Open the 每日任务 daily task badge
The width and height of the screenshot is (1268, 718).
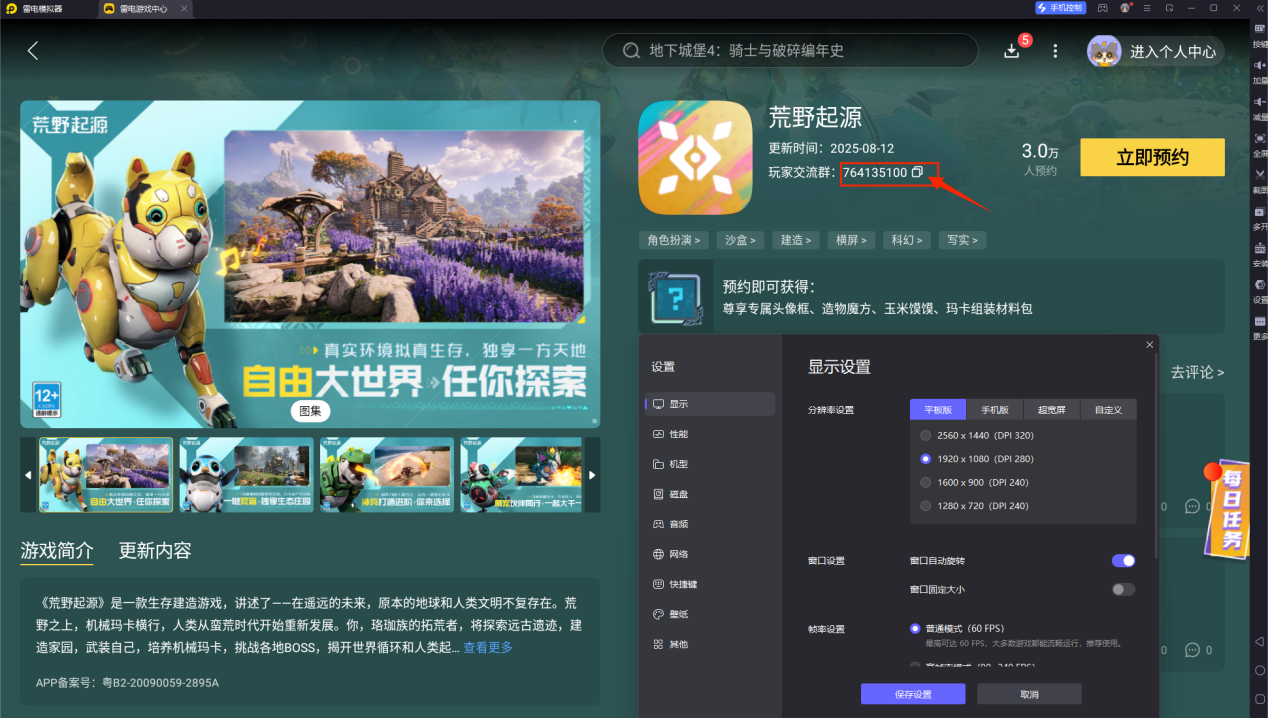point(1226,508)
